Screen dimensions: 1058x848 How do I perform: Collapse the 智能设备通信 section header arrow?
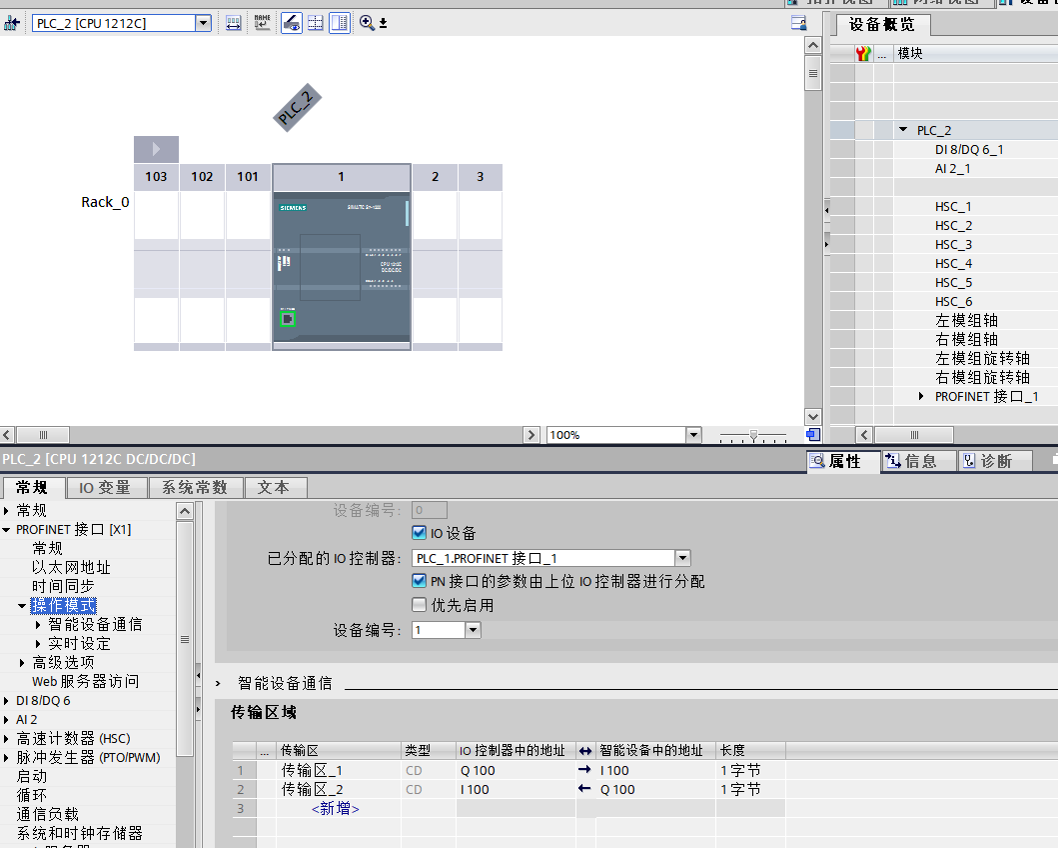[218, 683]
